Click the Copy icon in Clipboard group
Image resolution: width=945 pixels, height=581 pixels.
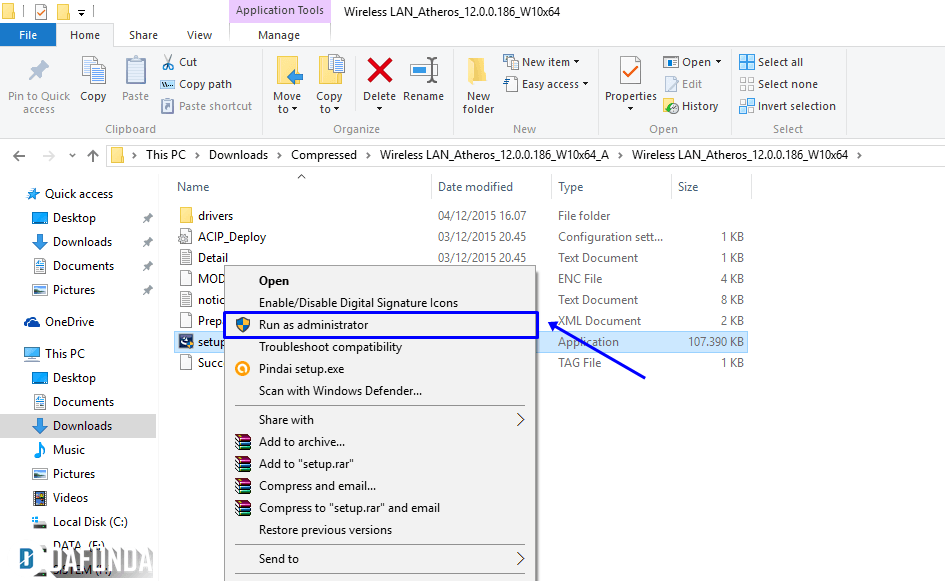click(x=93, y=80)
